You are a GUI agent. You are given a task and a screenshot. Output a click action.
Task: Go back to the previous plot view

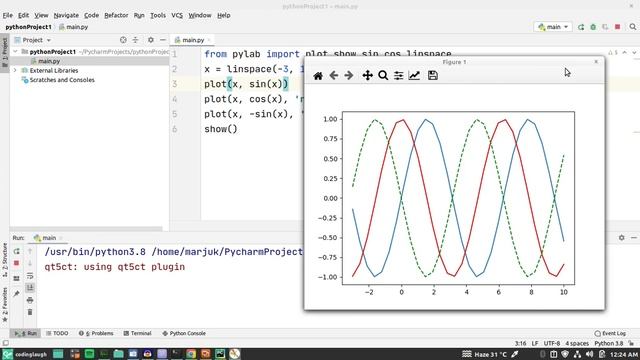[x=333, y=76]
